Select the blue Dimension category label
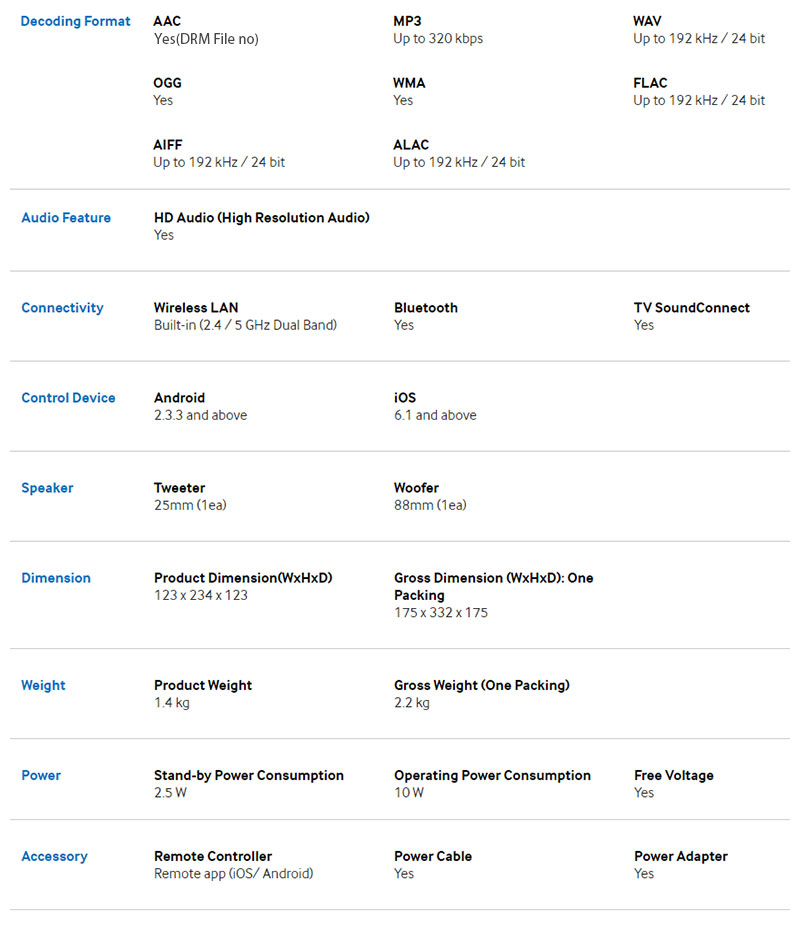 (x=56, y=578)
